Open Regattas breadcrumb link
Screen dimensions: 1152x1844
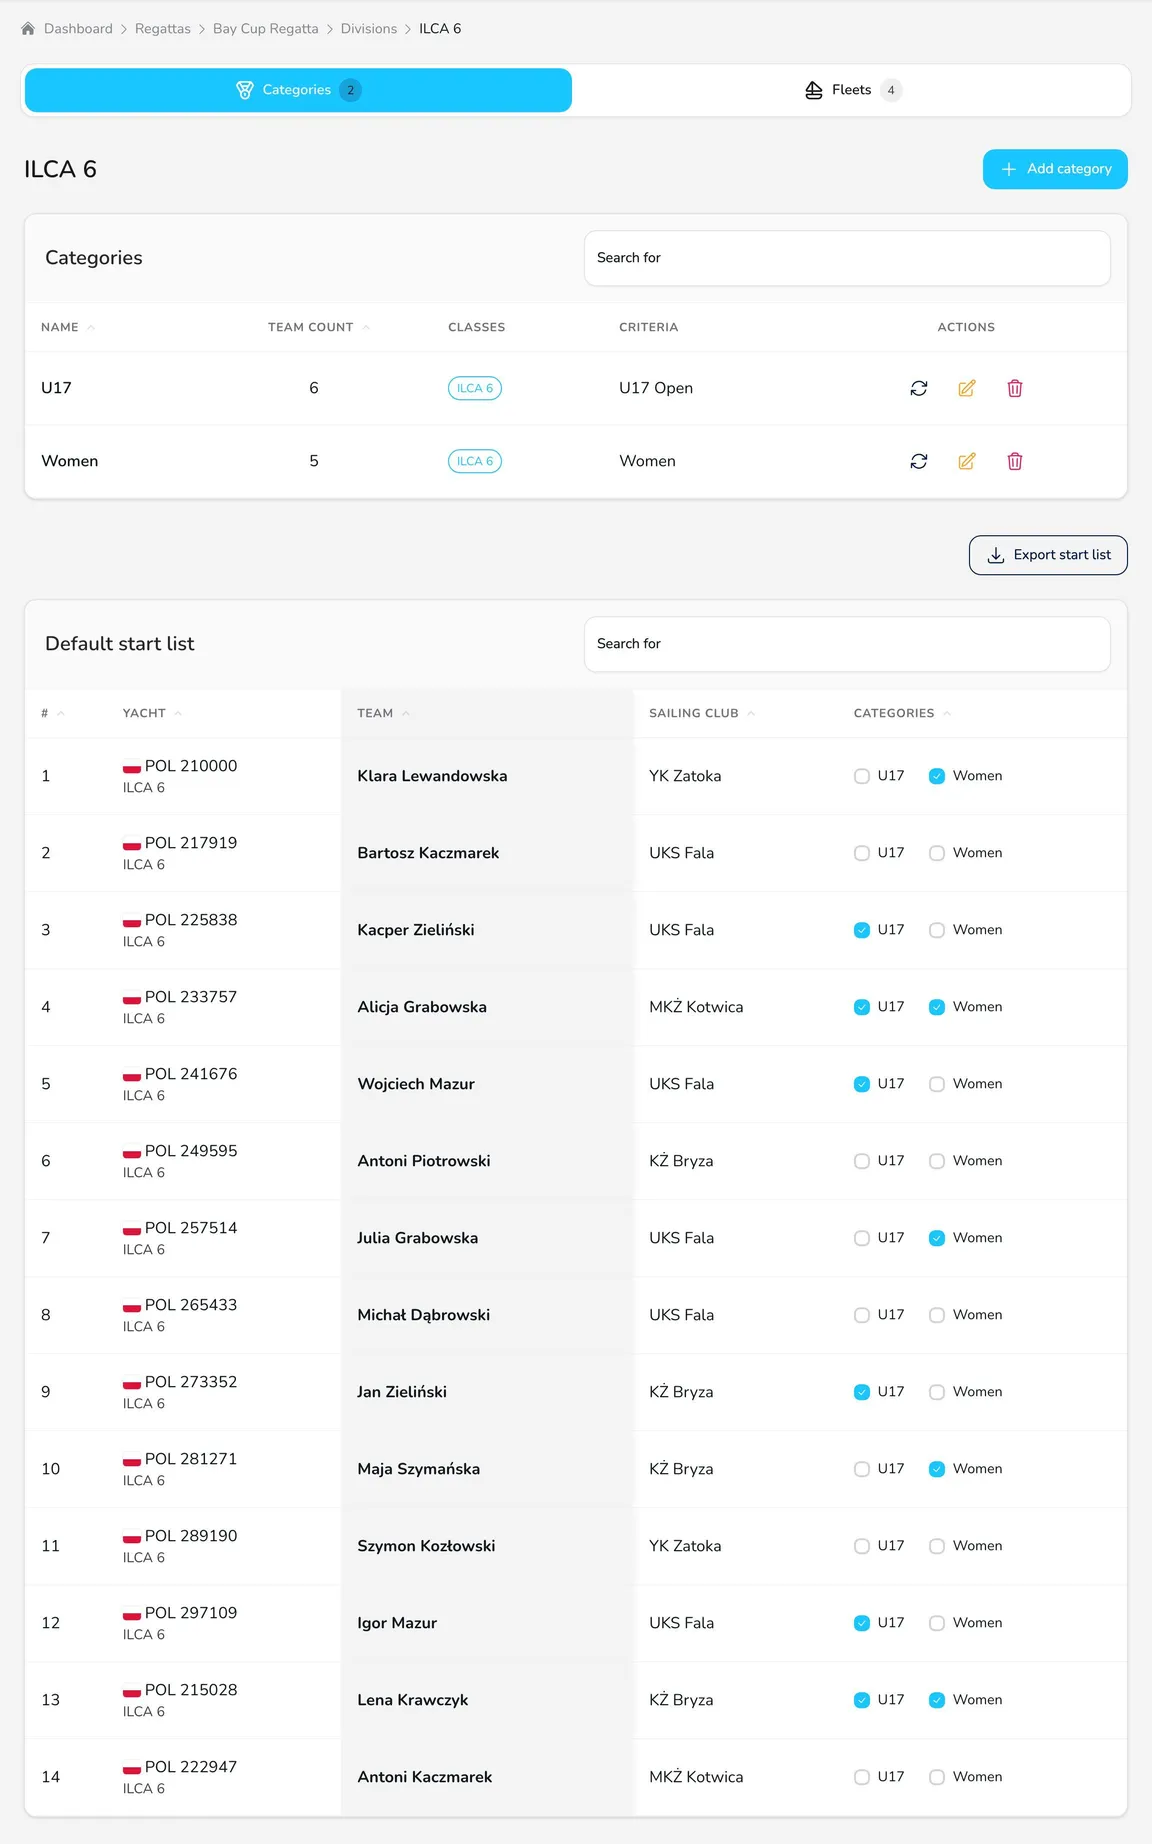[x=163, y=29]
